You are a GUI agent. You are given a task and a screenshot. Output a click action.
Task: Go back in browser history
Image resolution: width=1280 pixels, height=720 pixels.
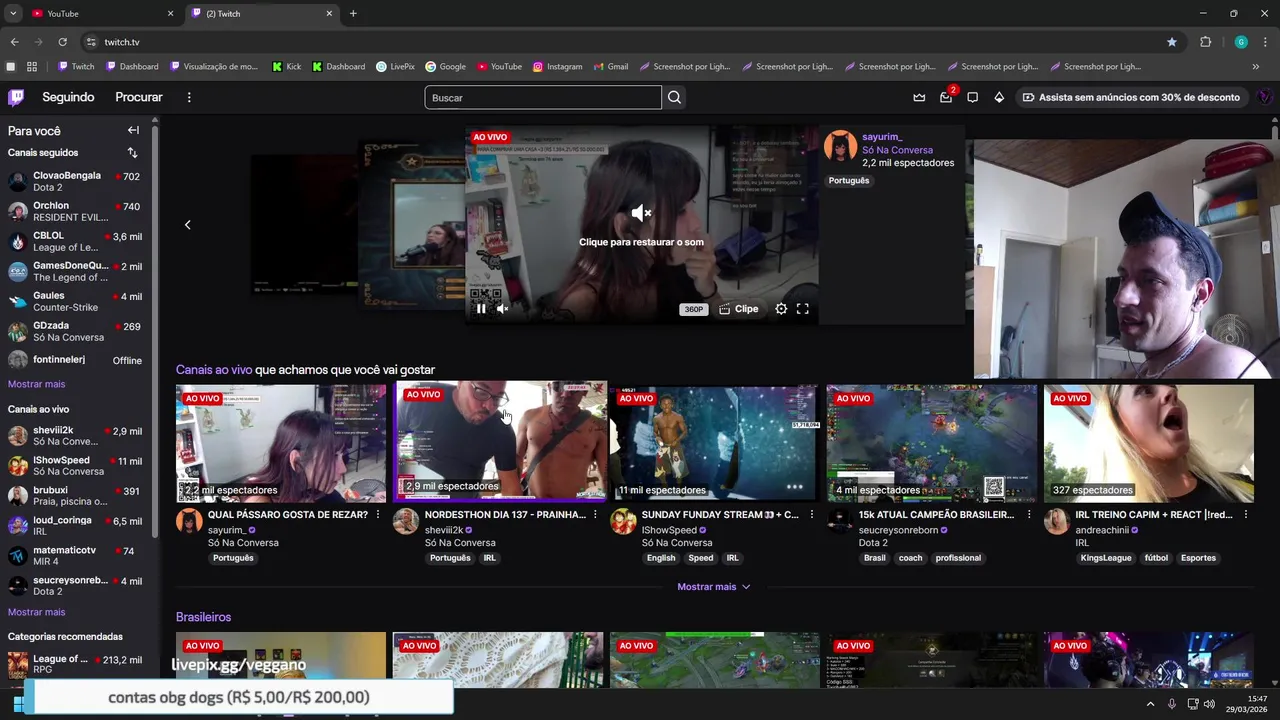click(14, 42)
